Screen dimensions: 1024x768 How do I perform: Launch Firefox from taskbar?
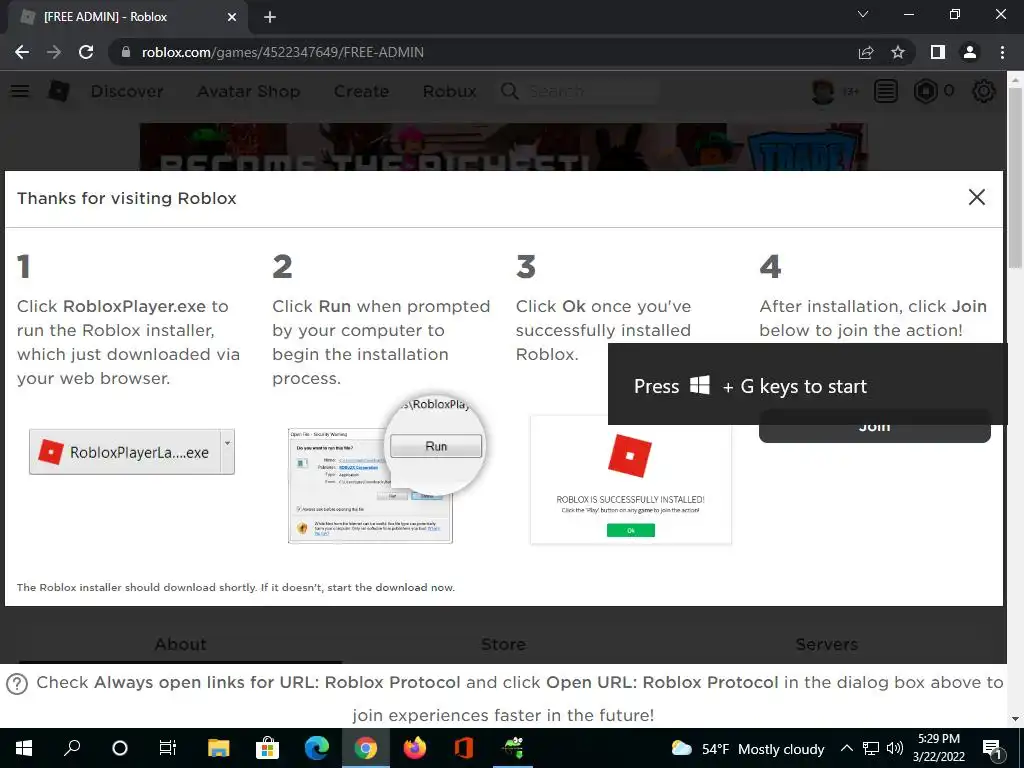[415, 748]
